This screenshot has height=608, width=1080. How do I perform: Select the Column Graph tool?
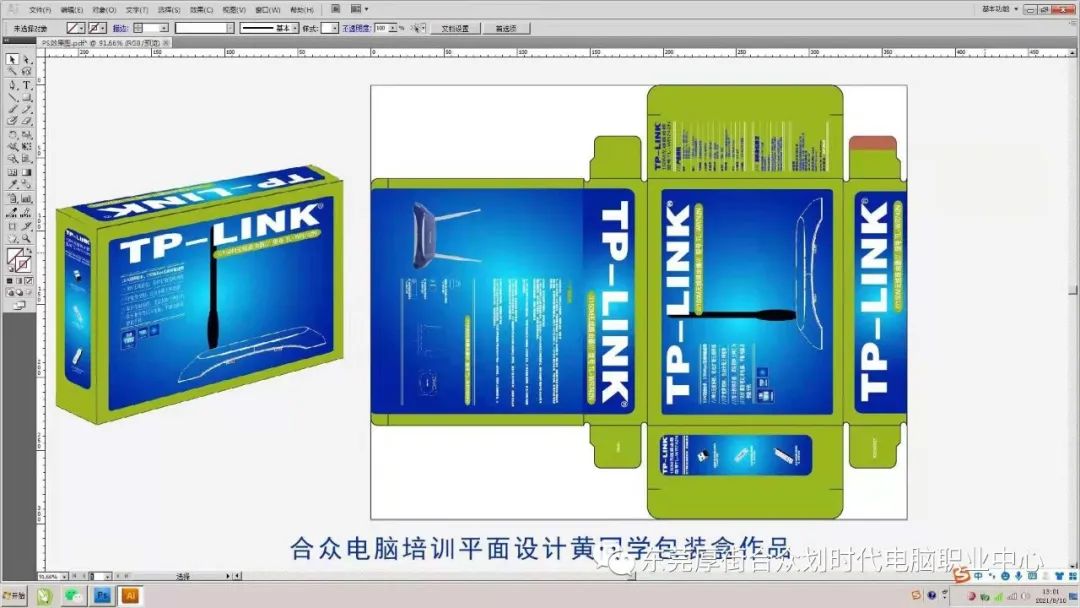26,198
